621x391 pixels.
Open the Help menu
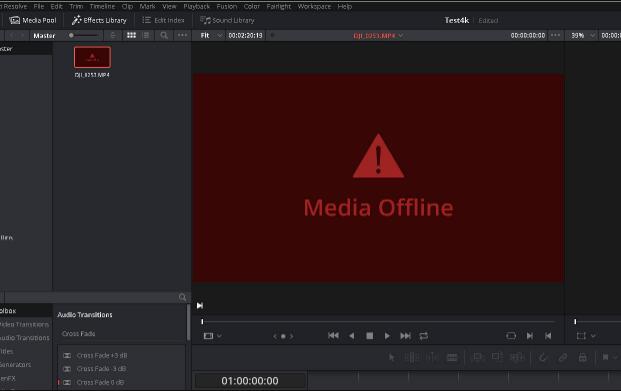click(345, 6)
